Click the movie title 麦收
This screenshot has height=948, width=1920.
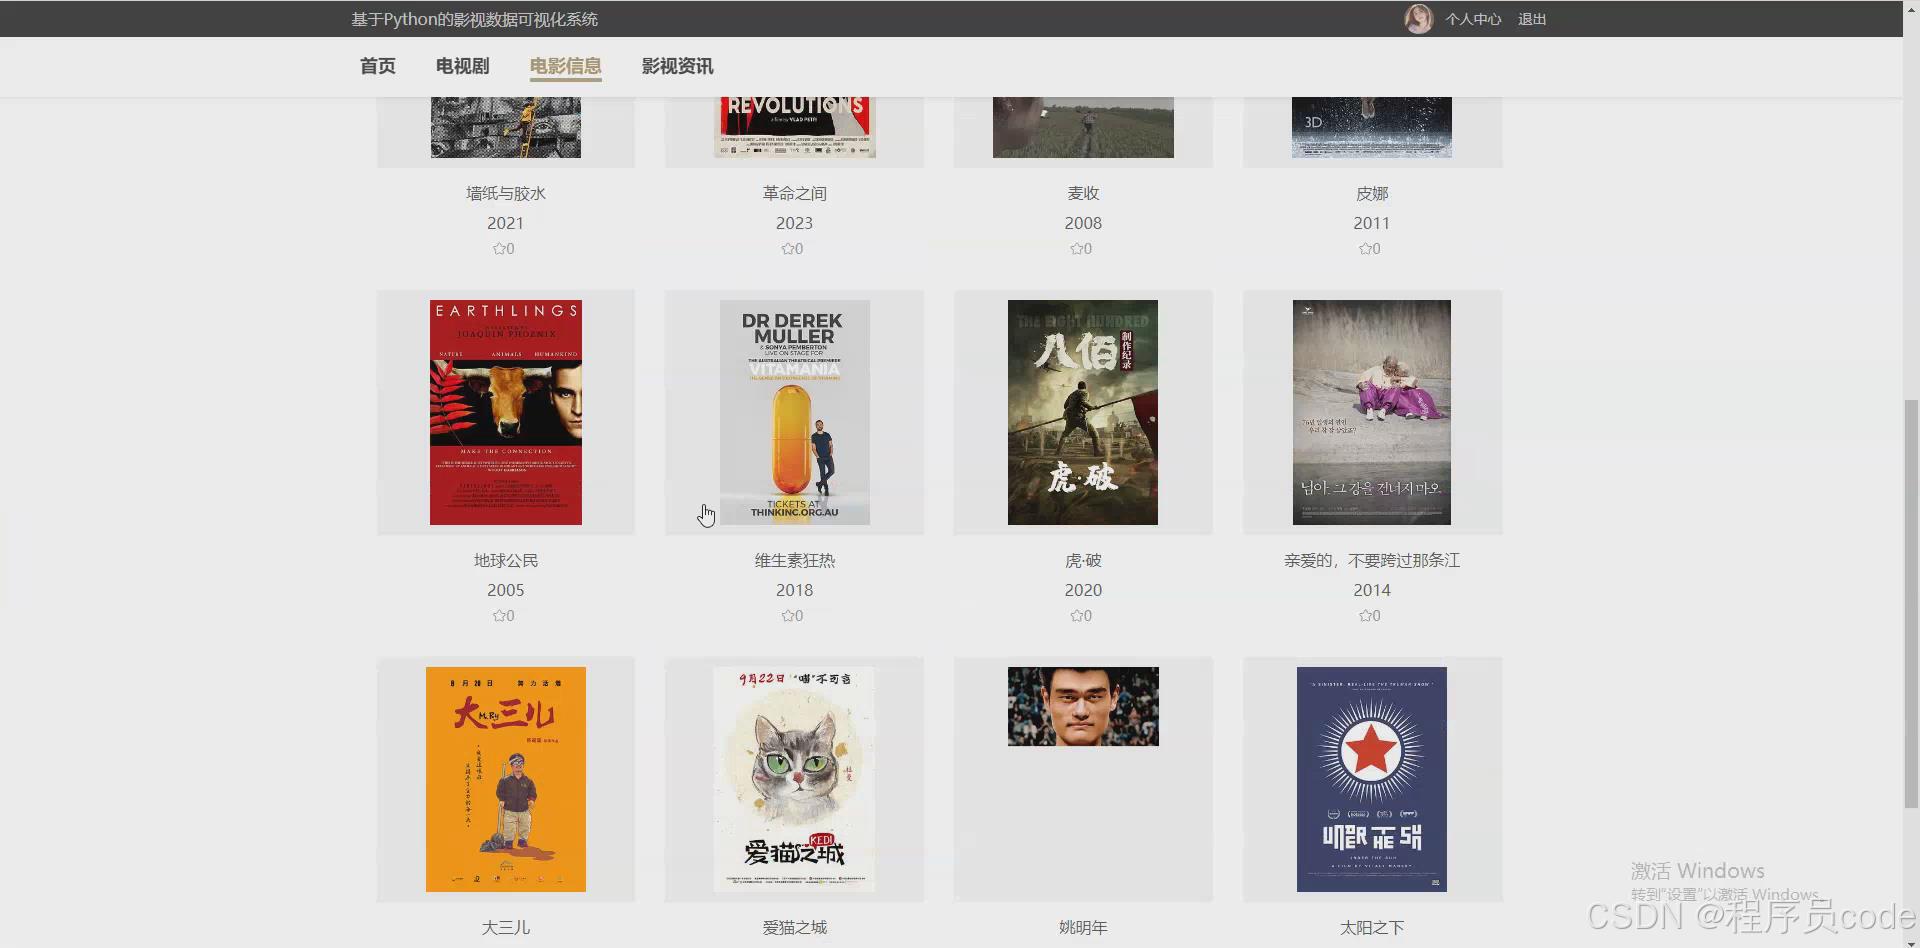click(x=1083, y=194)
